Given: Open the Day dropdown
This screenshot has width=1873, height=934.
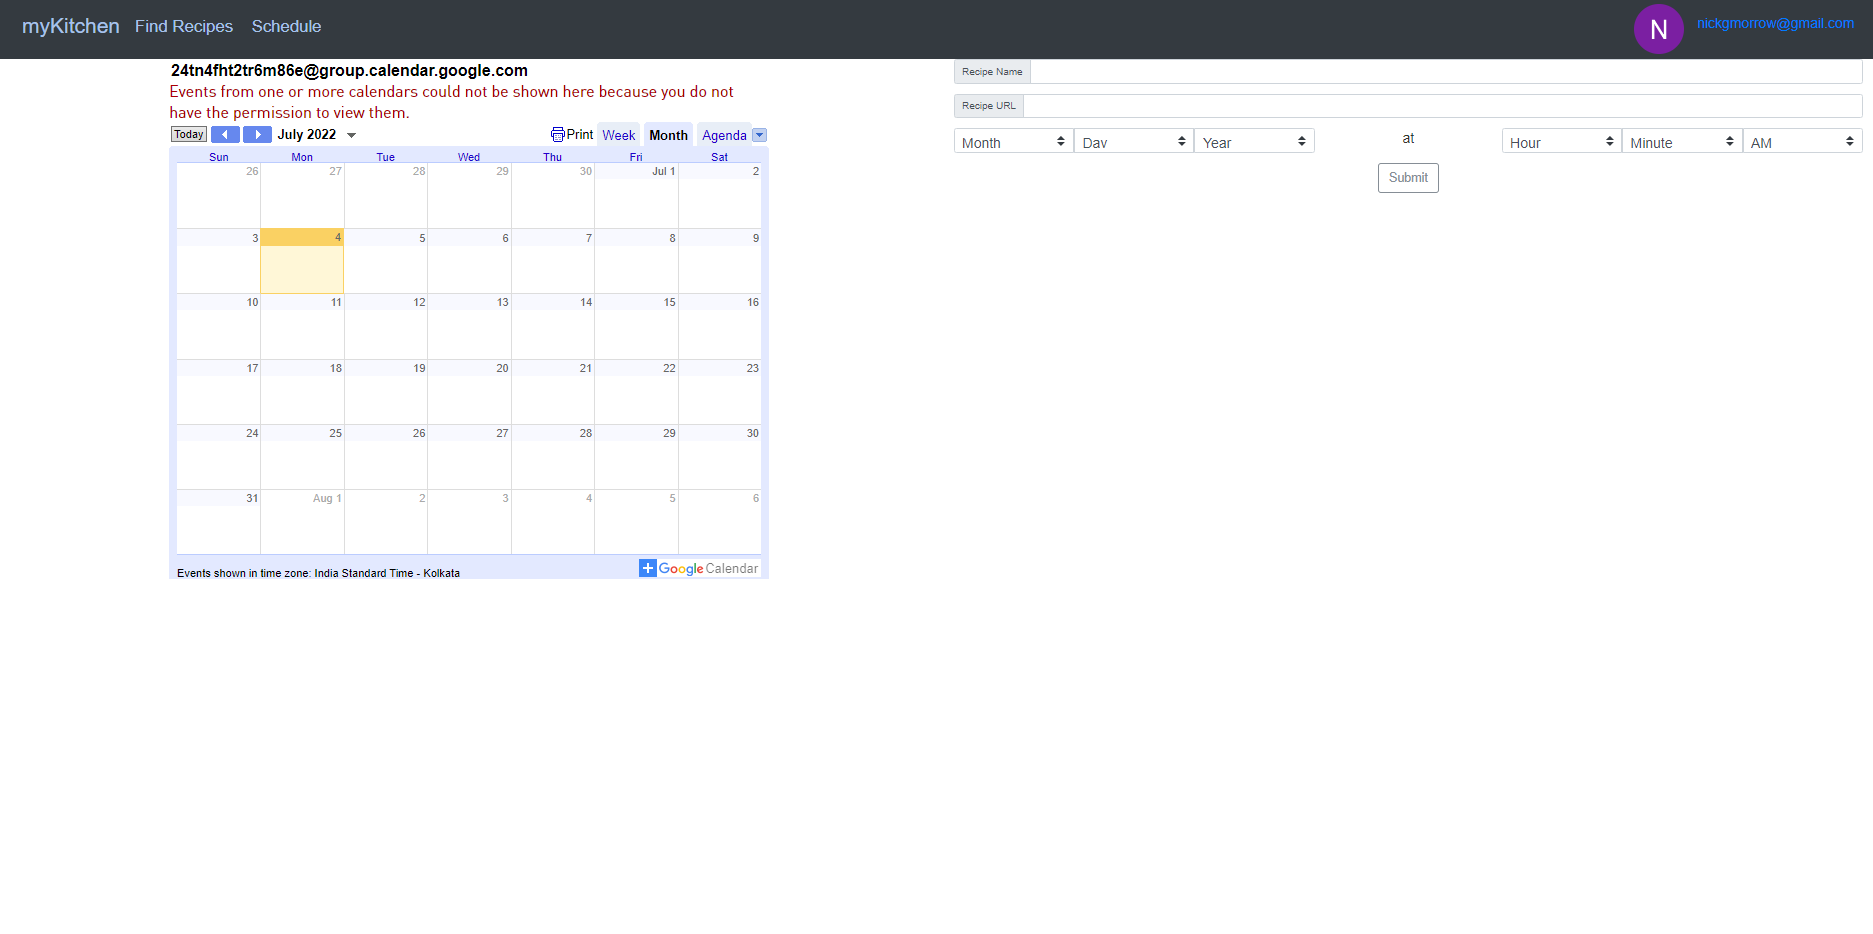Looking at the screenshot, I should 1133,141.
